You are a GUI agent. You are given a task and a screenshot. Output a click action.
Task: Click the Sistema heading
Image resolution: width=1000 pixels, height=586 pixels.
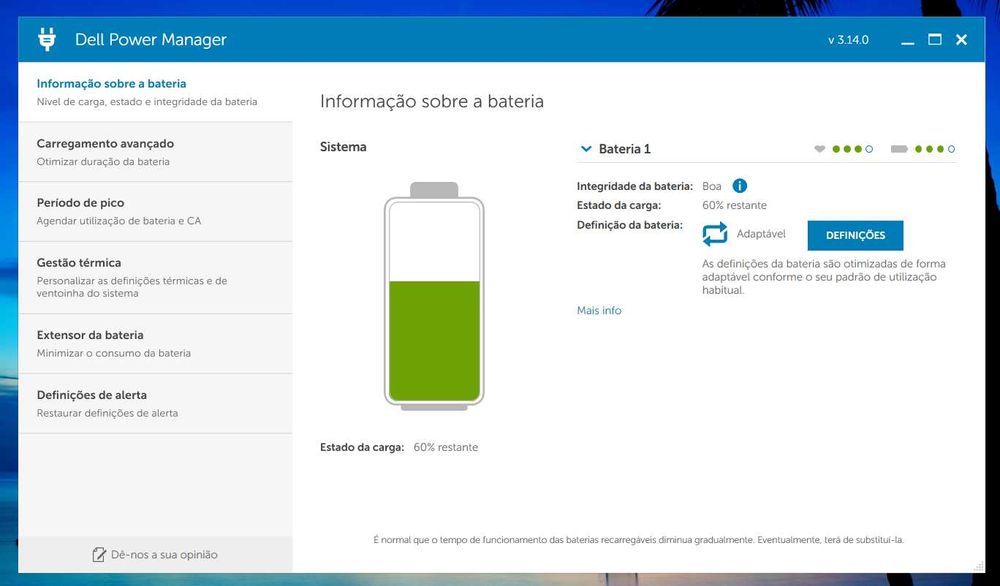coord(343,147)
